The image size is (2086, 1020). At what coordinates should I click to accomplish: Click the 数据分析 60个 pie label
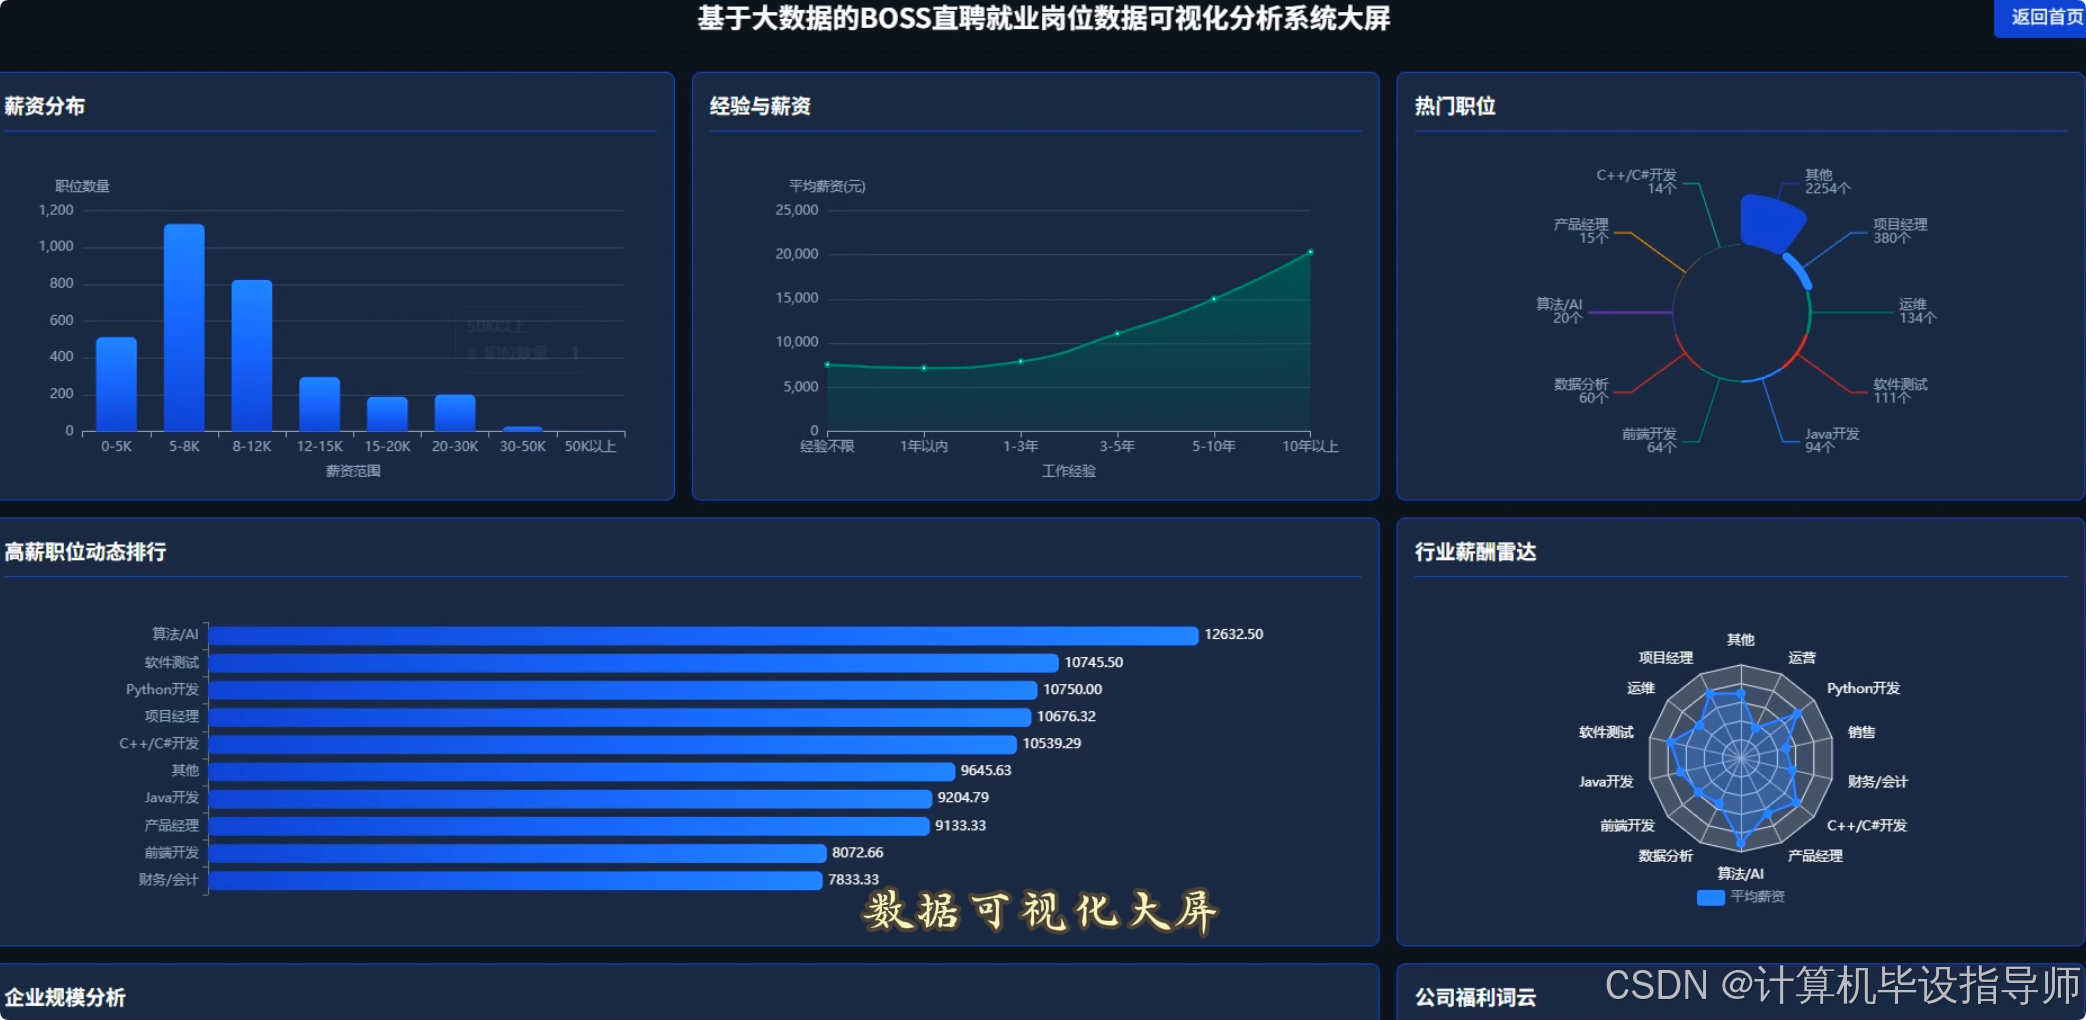click(1581, 391)
